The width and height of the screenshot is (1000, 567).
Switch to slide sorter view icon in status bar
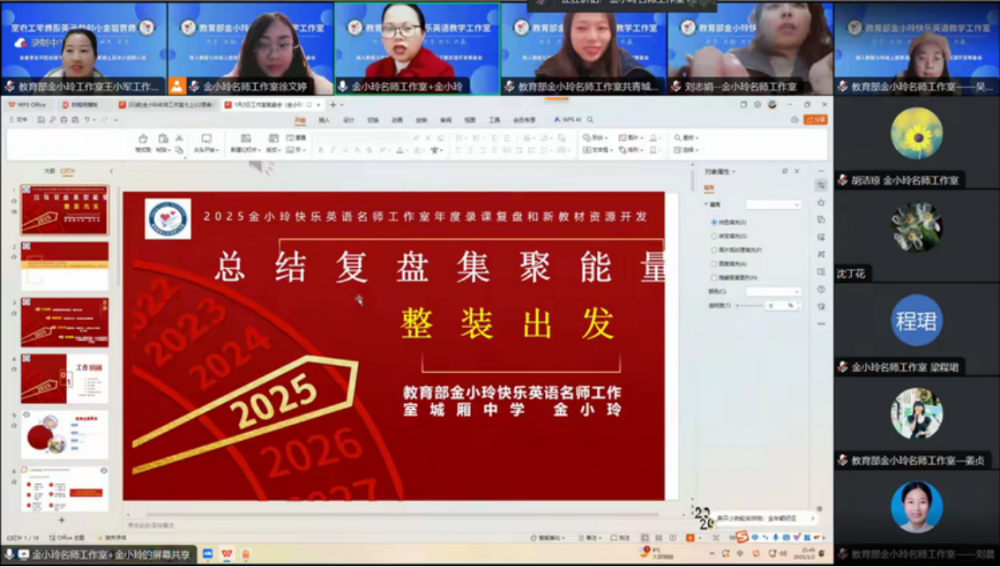coord(658,538)
